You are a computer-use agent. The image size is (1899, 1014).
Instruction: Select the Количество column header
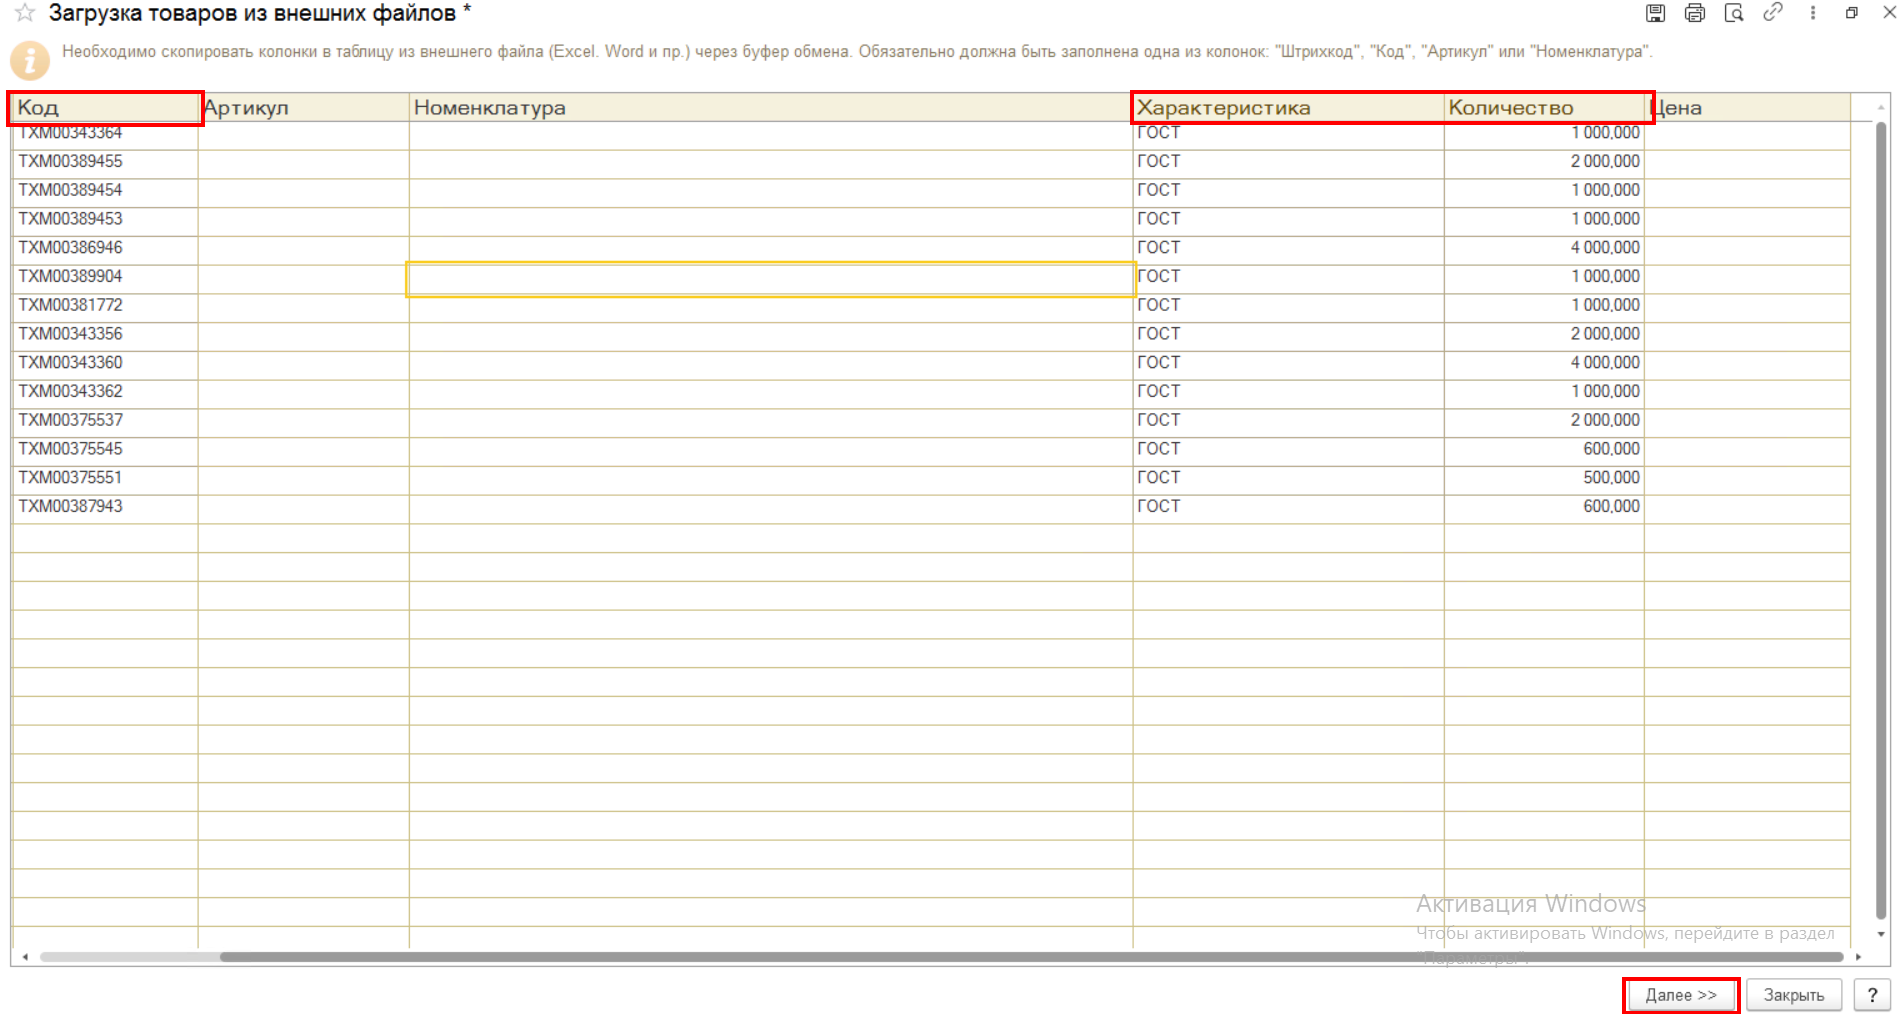click(1544, 107)
